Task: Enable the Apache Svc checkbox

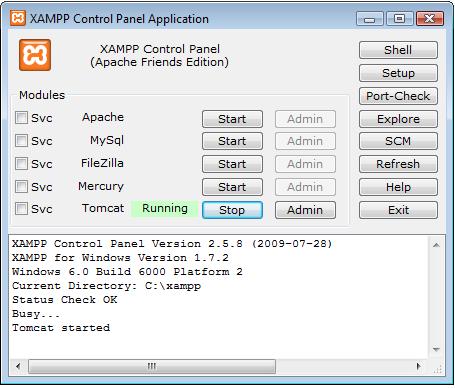Action: point(21,118)
